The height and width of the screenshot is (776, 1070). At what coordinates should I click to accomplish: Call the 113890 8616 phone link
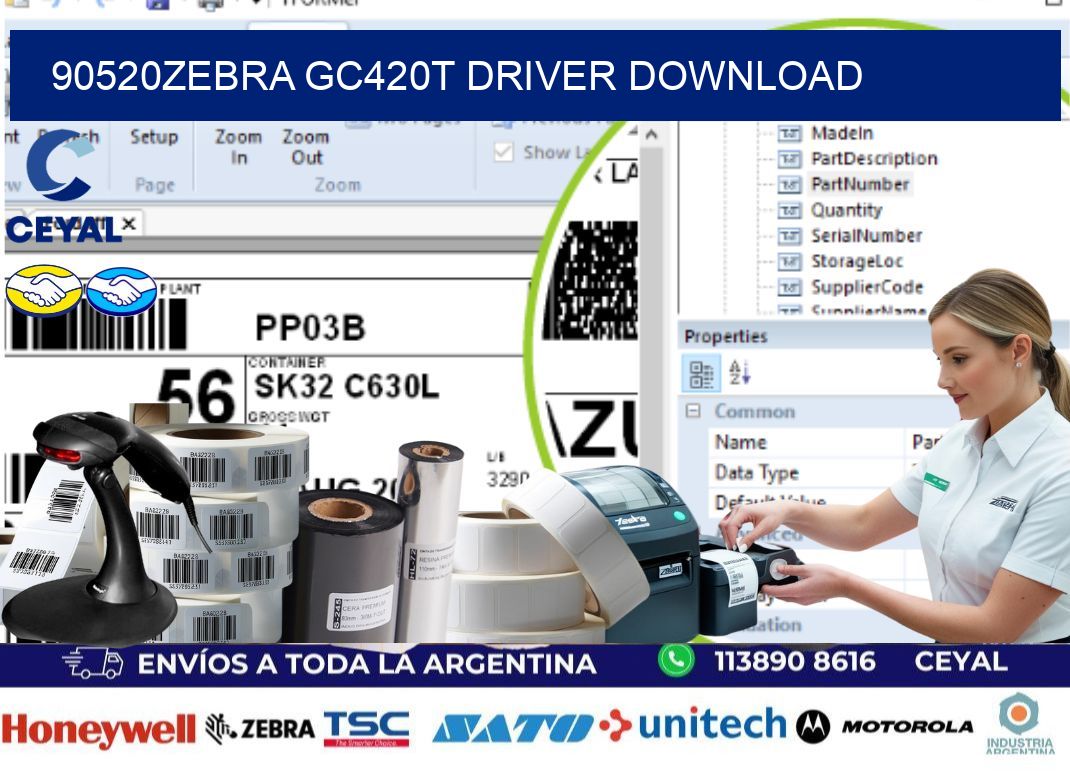point(795,662)
